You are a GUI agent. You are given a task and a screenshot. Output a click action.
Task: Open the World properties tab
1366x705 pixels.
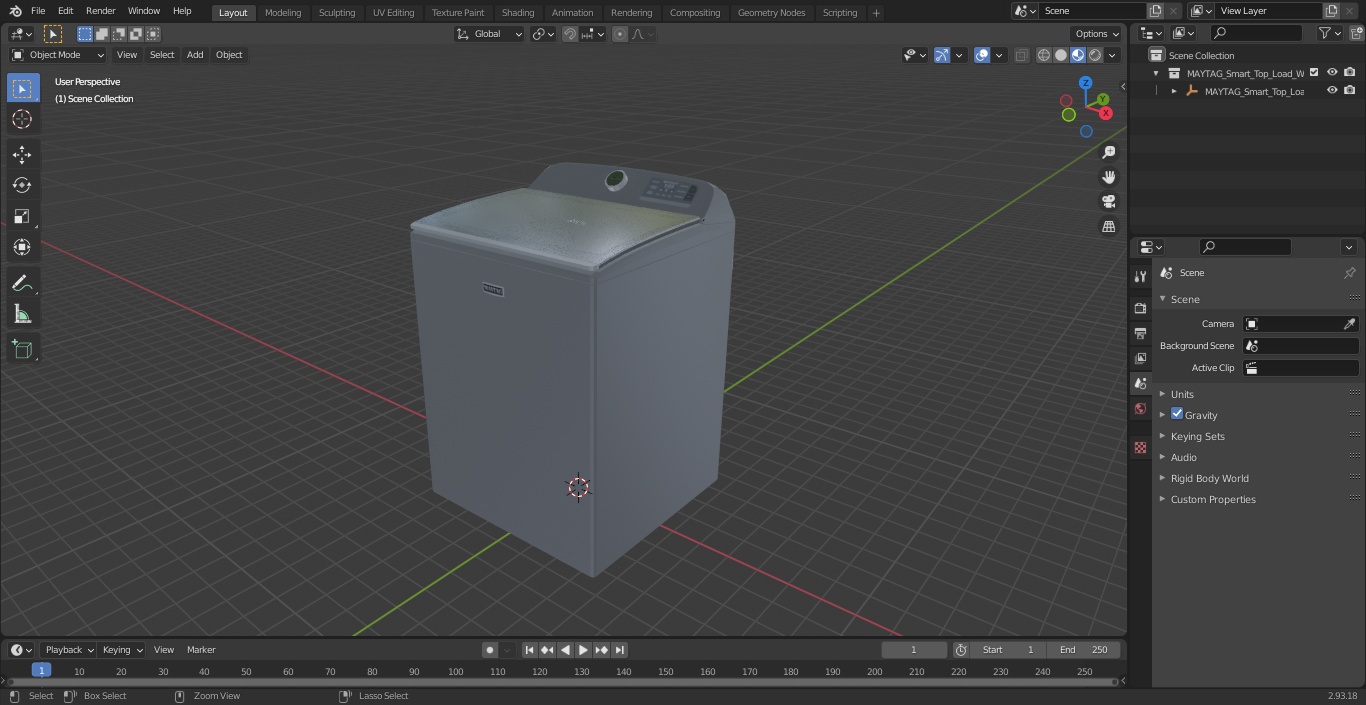[x=1140, y=408]
